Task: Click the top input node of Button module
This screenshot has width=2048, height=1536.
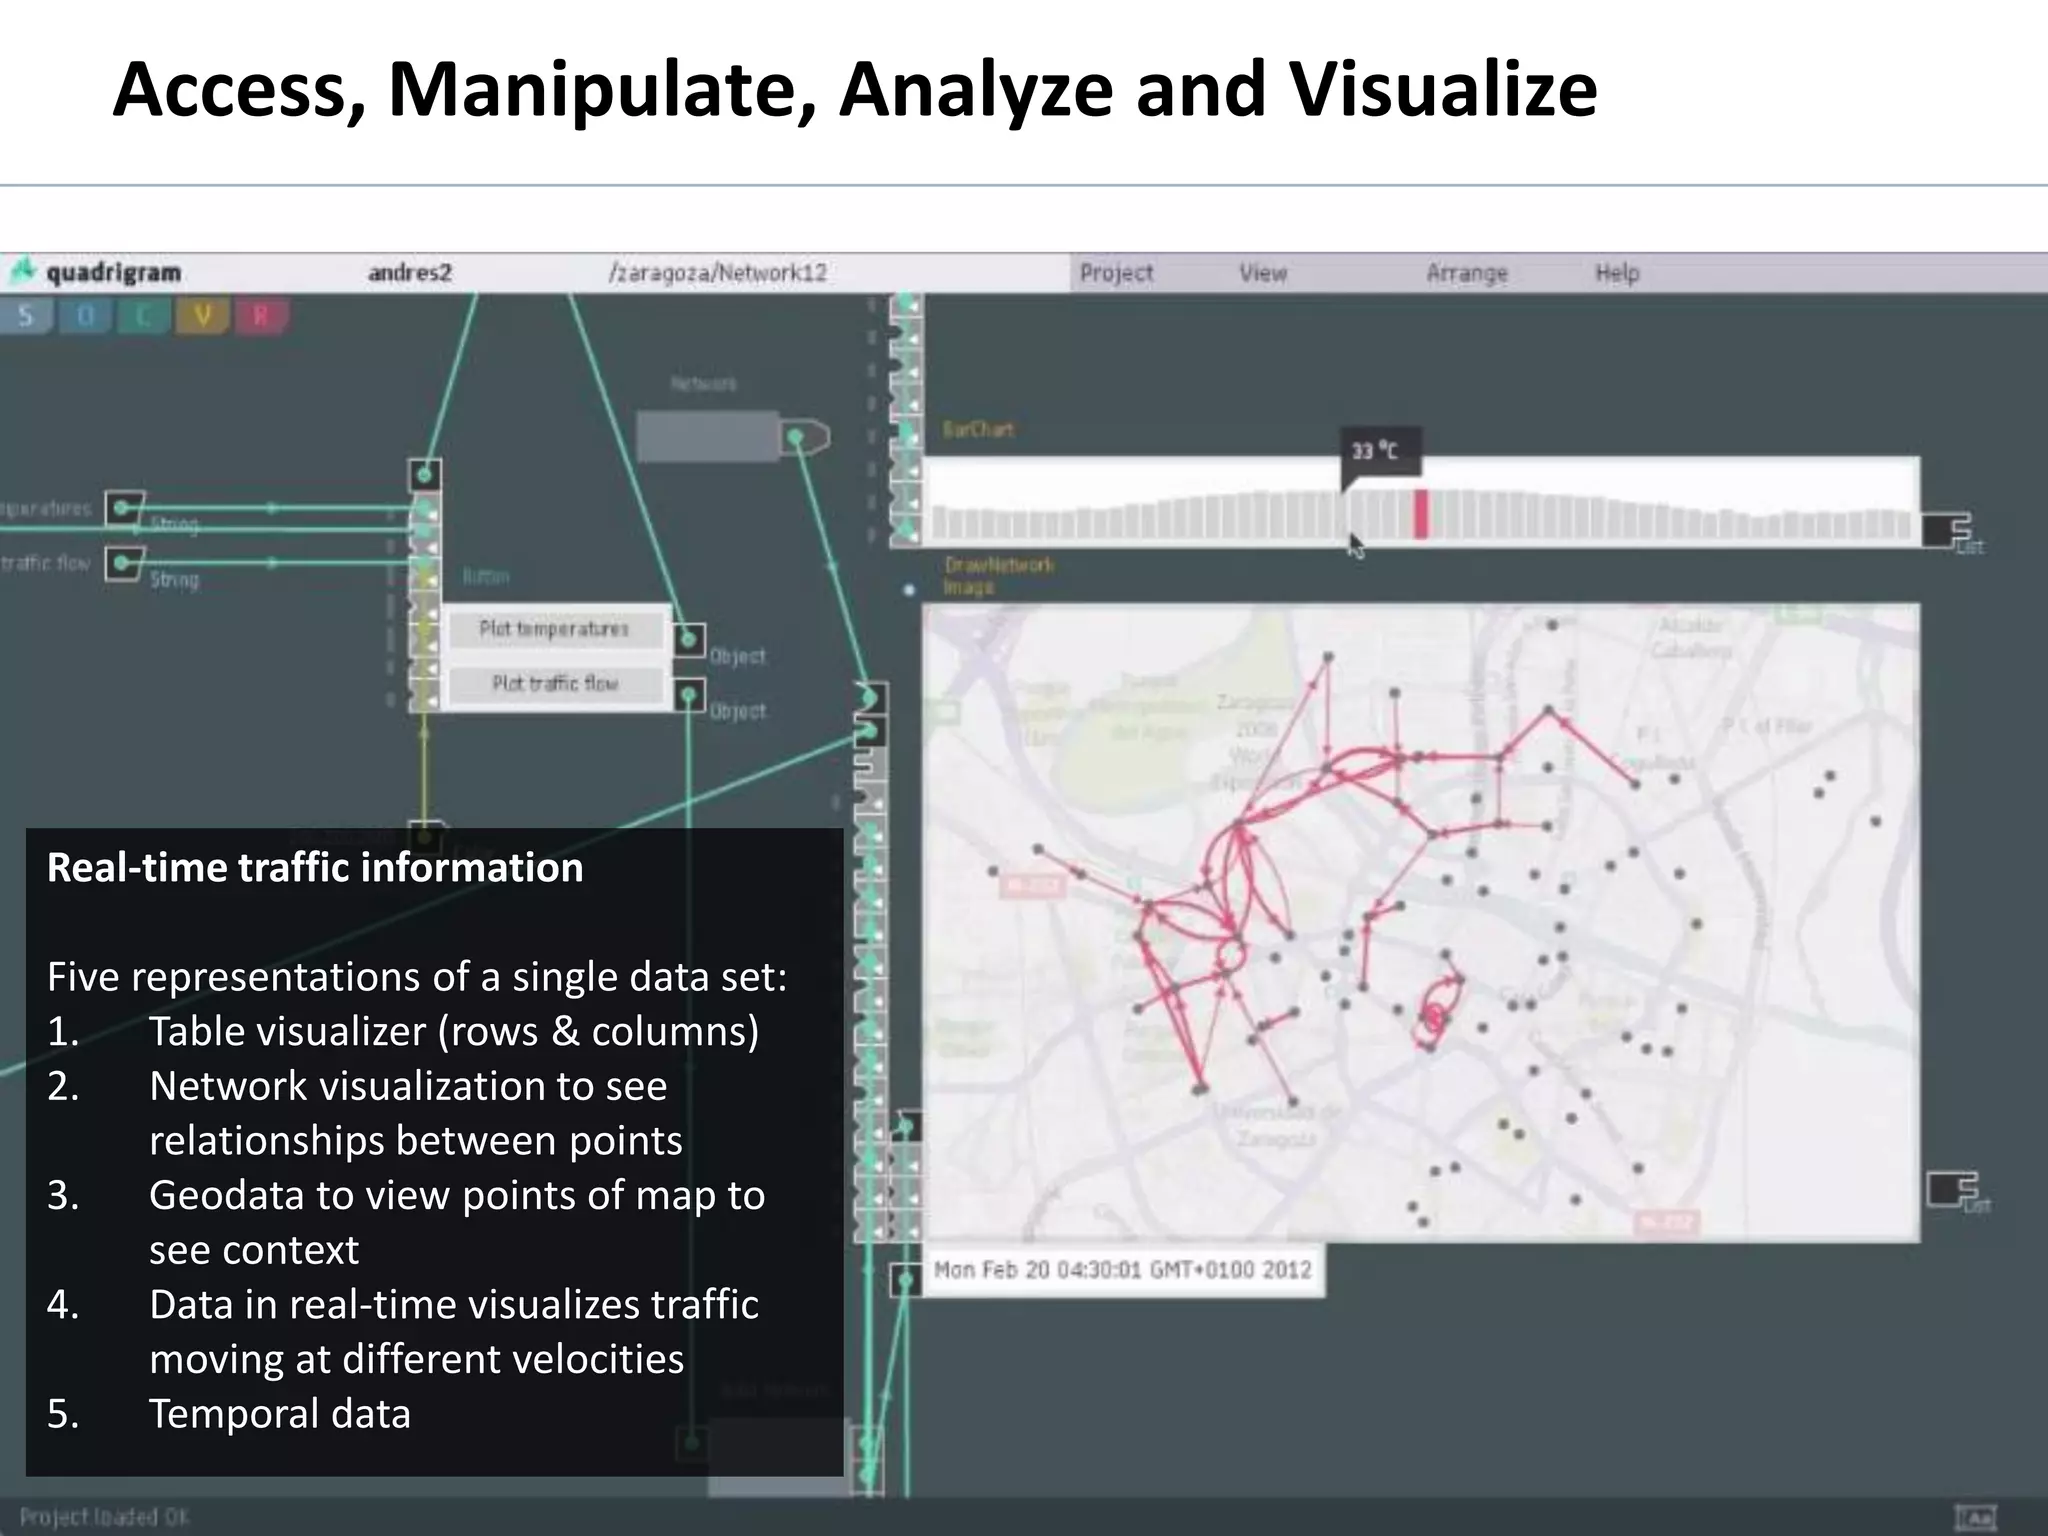Action: [x=425, y=474]
